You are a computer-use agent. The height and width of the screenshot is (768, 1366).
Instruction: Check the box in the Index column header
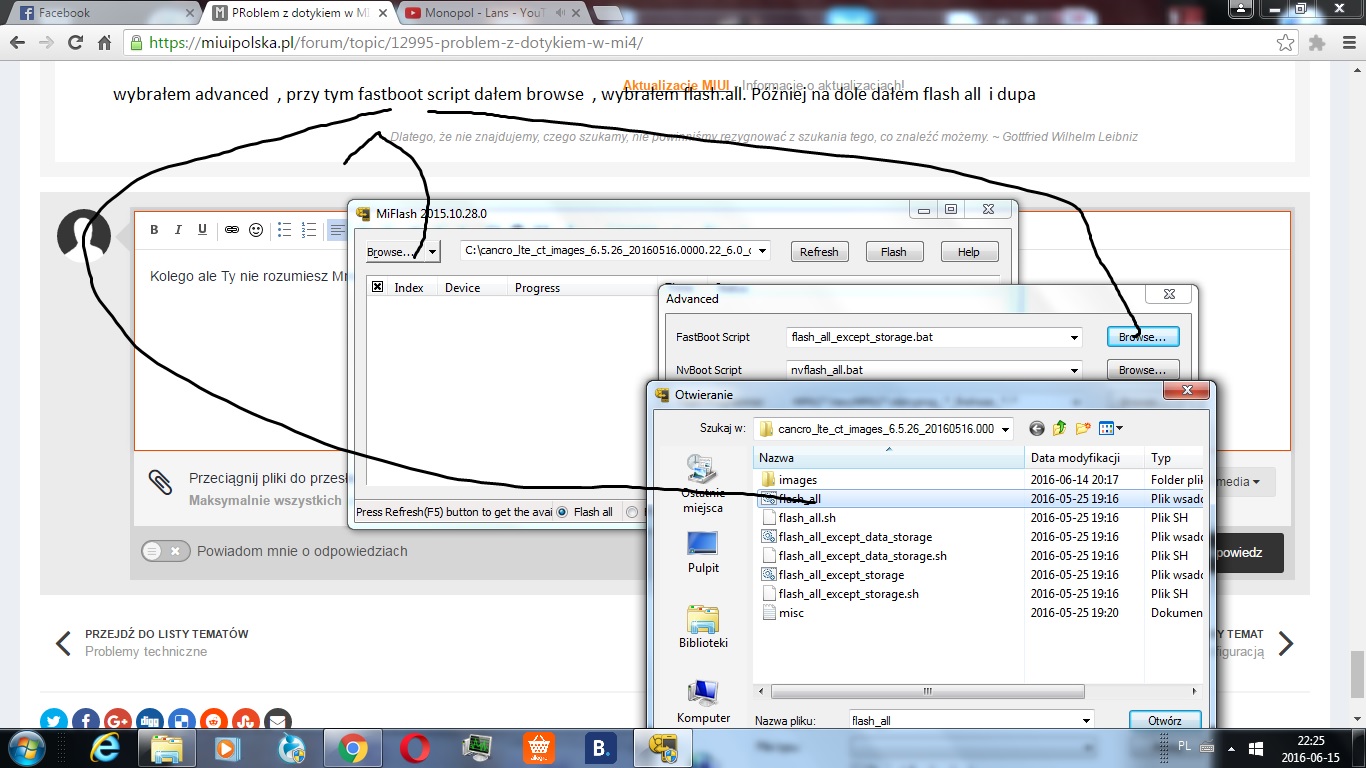coord(378,287)
